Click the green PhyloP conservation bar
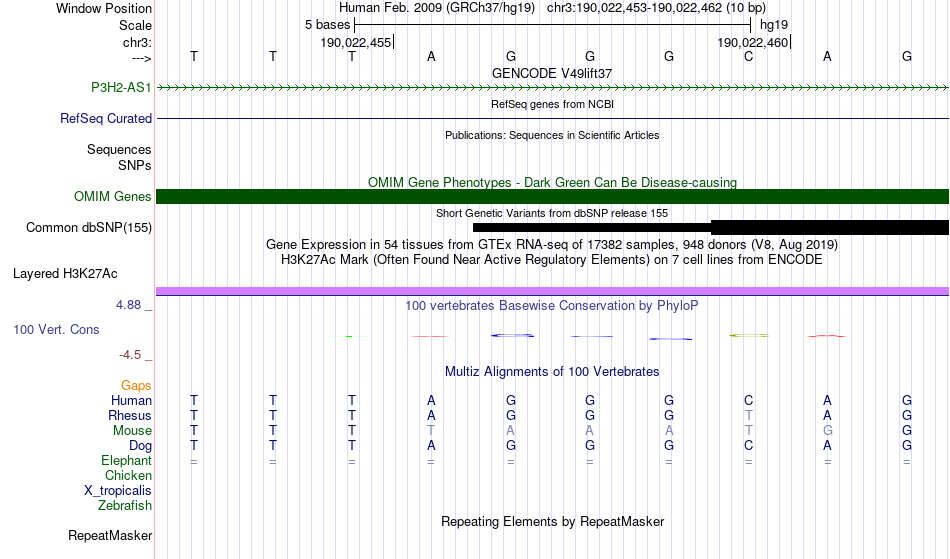The width and height of the screenshot is (950, 559). tap(350, 336)
